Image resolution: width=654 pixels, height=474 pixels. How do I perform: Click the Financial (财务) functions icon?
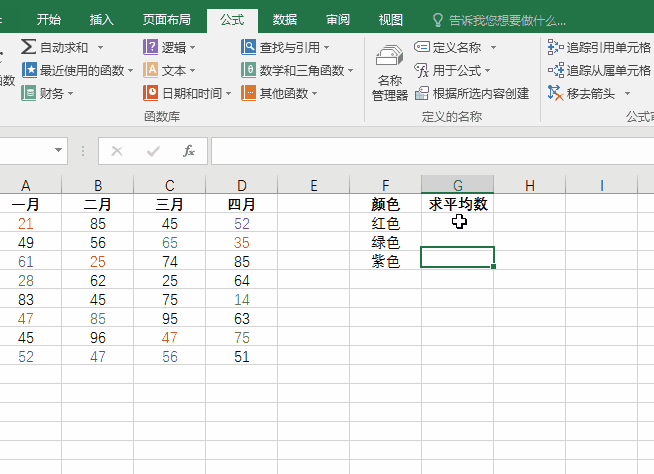pos(28,93)
